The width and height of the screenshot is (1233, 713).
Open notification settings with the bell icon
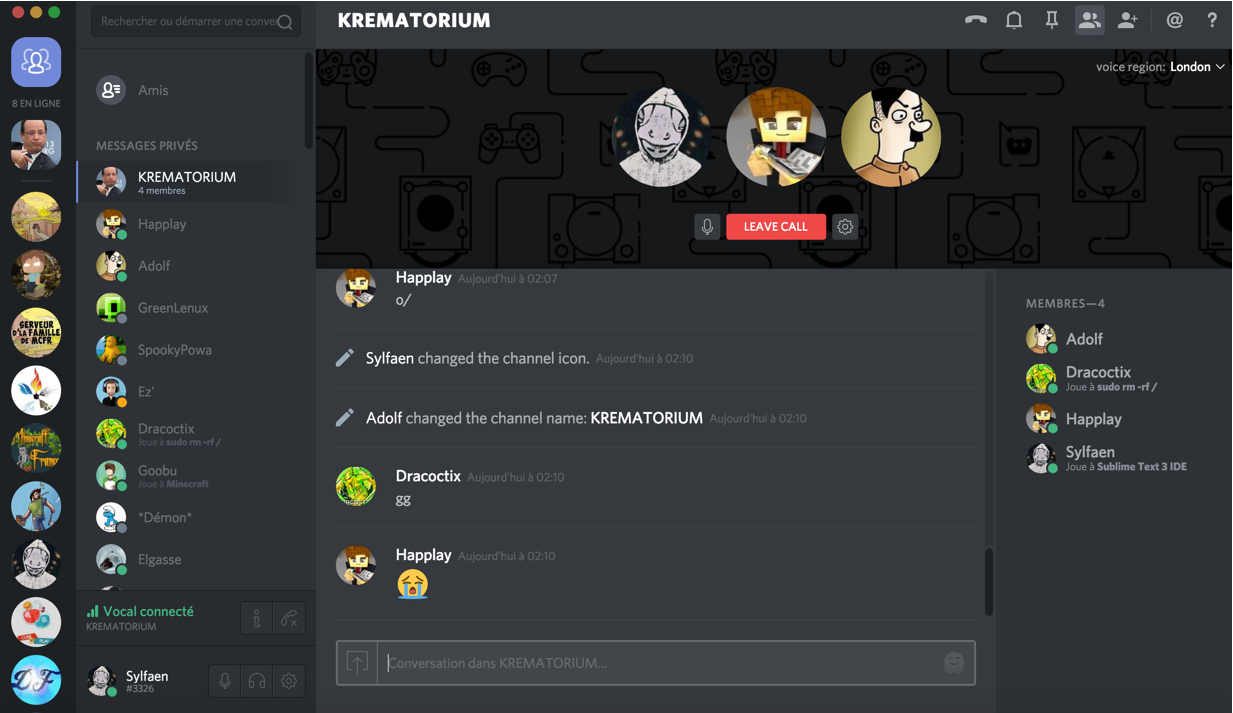point(1014,20)
